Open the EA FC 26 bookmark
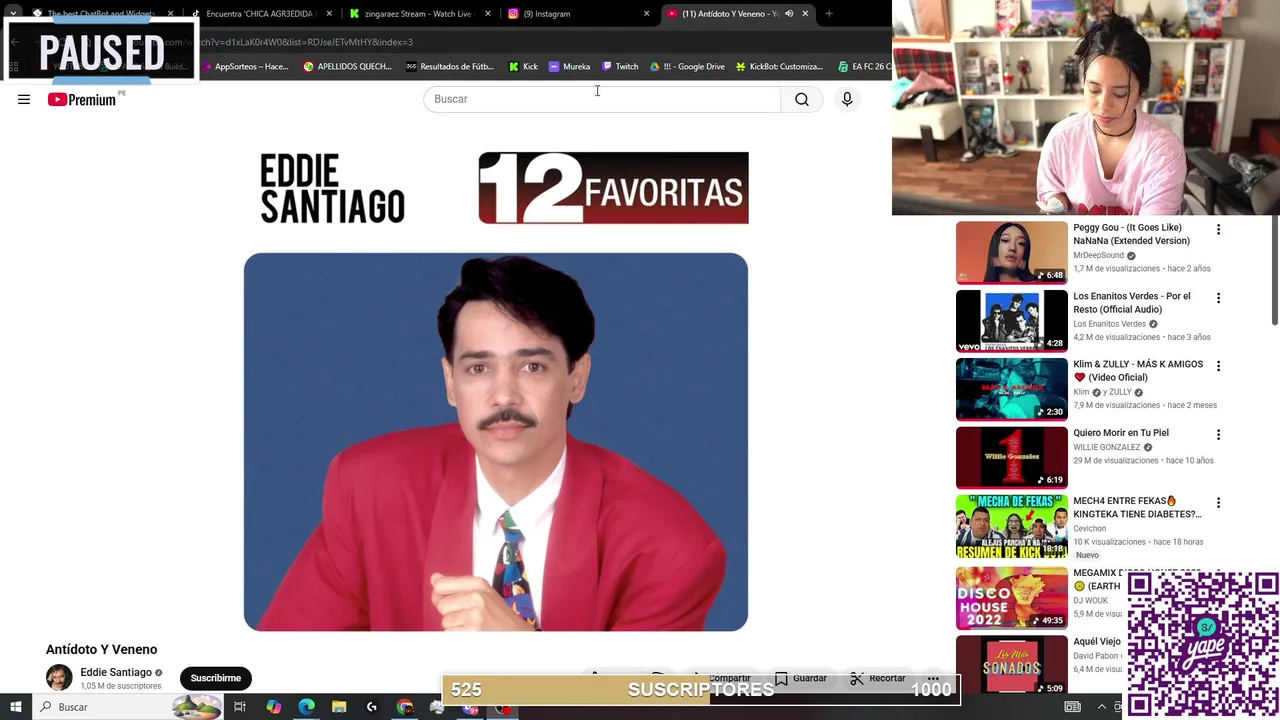This screenshot has width=1280, height=720. [x=865, y=67]
